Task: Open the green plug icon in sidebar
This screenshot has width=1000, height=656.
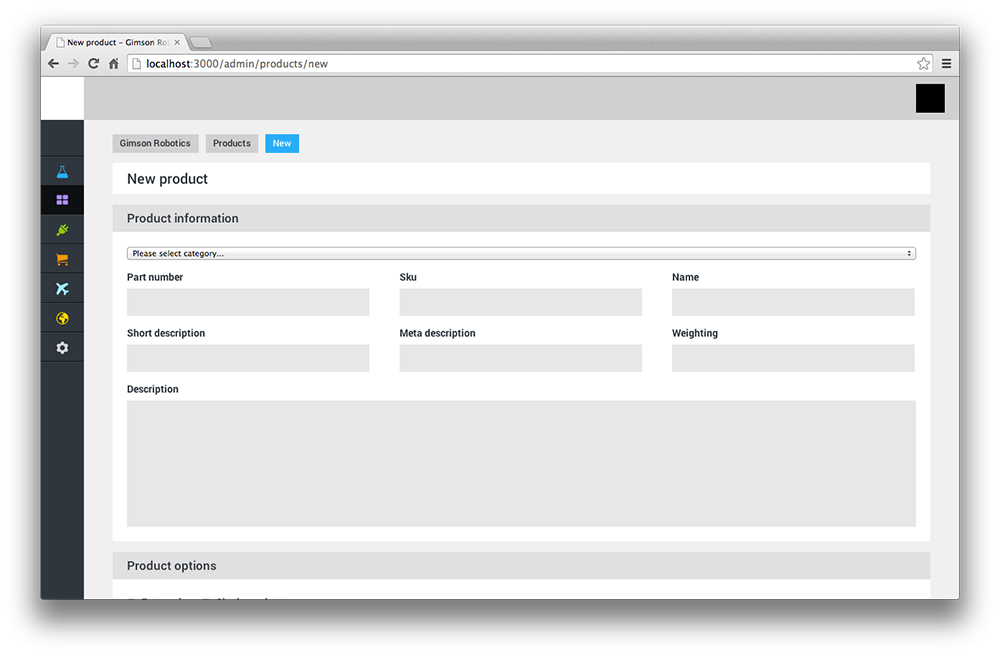Action: click(x=62, y=230)
